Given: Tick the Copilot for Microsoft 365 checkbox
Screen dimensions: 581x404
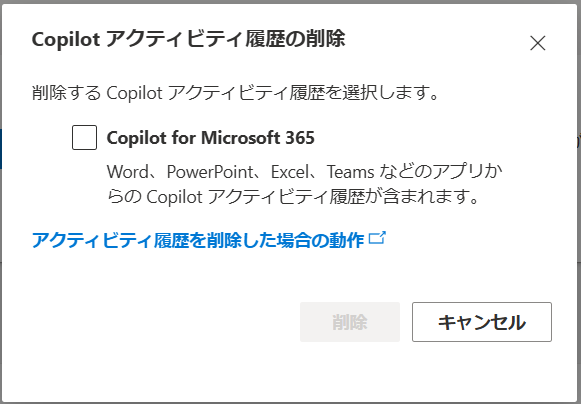Looking at the screenshot, I should point(84,138).
